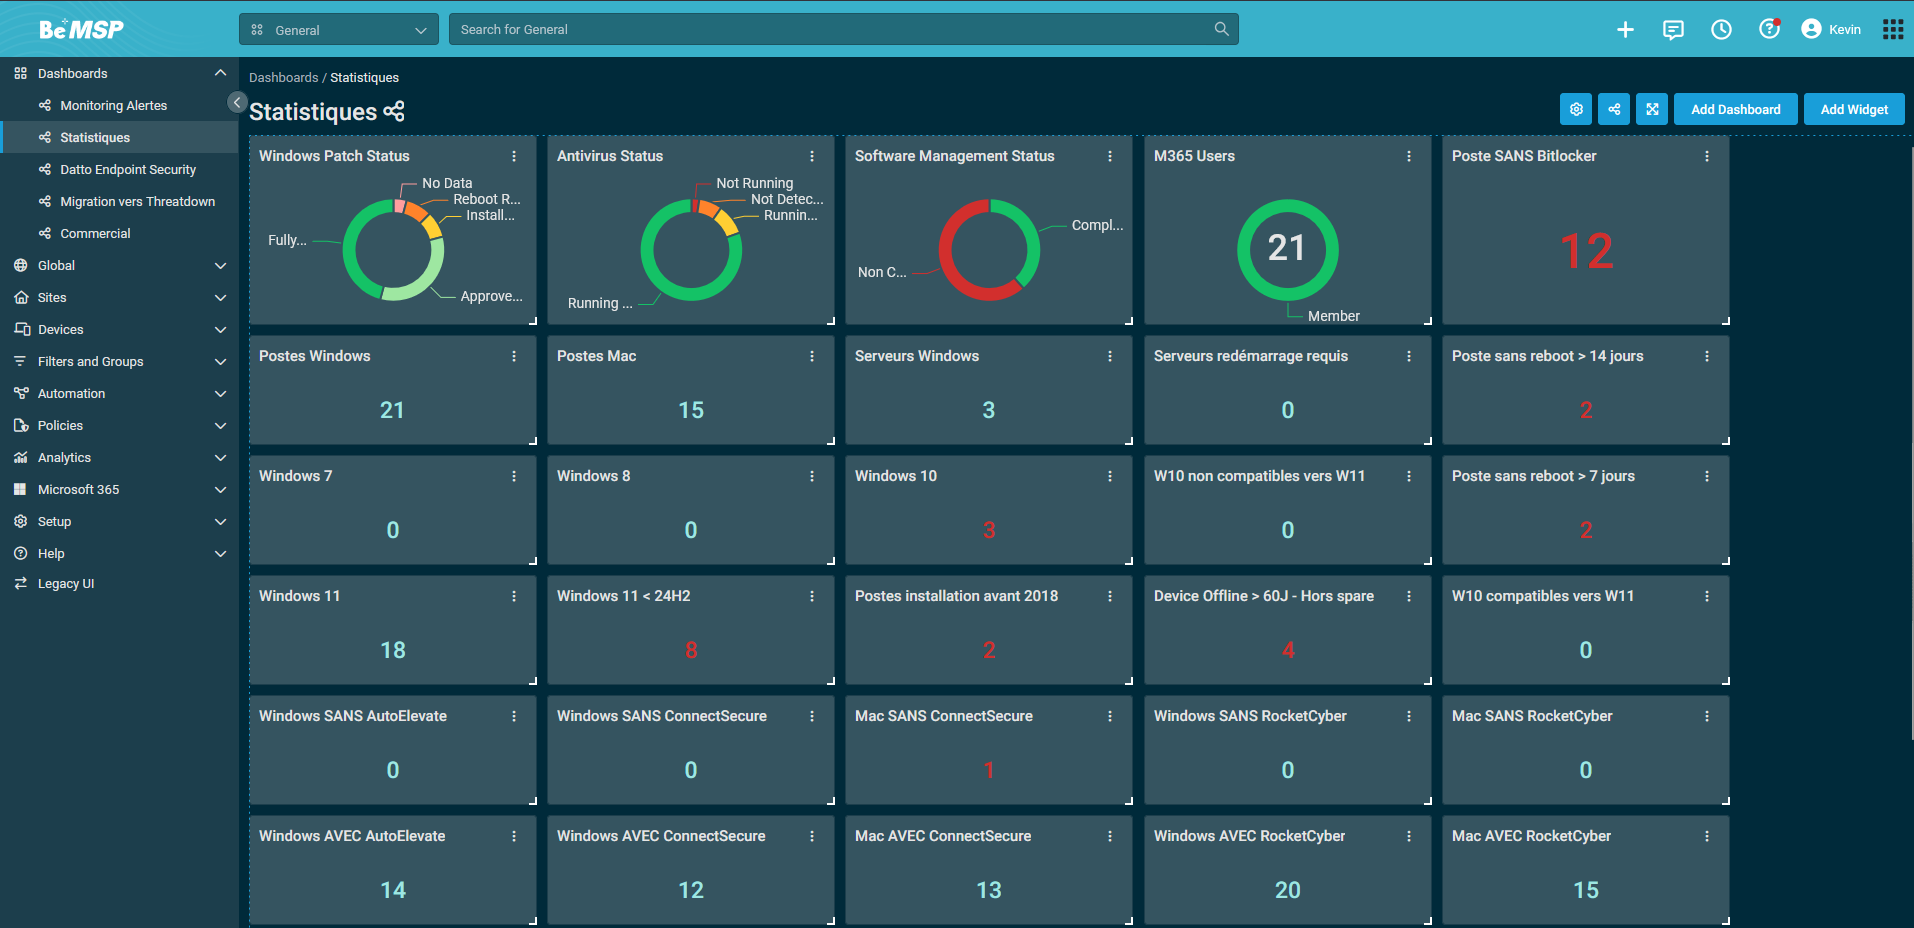Click share icon next to Statistiques title
Image resolution: width=1914 pixels, height=928 pixels.
coord(395,112)
